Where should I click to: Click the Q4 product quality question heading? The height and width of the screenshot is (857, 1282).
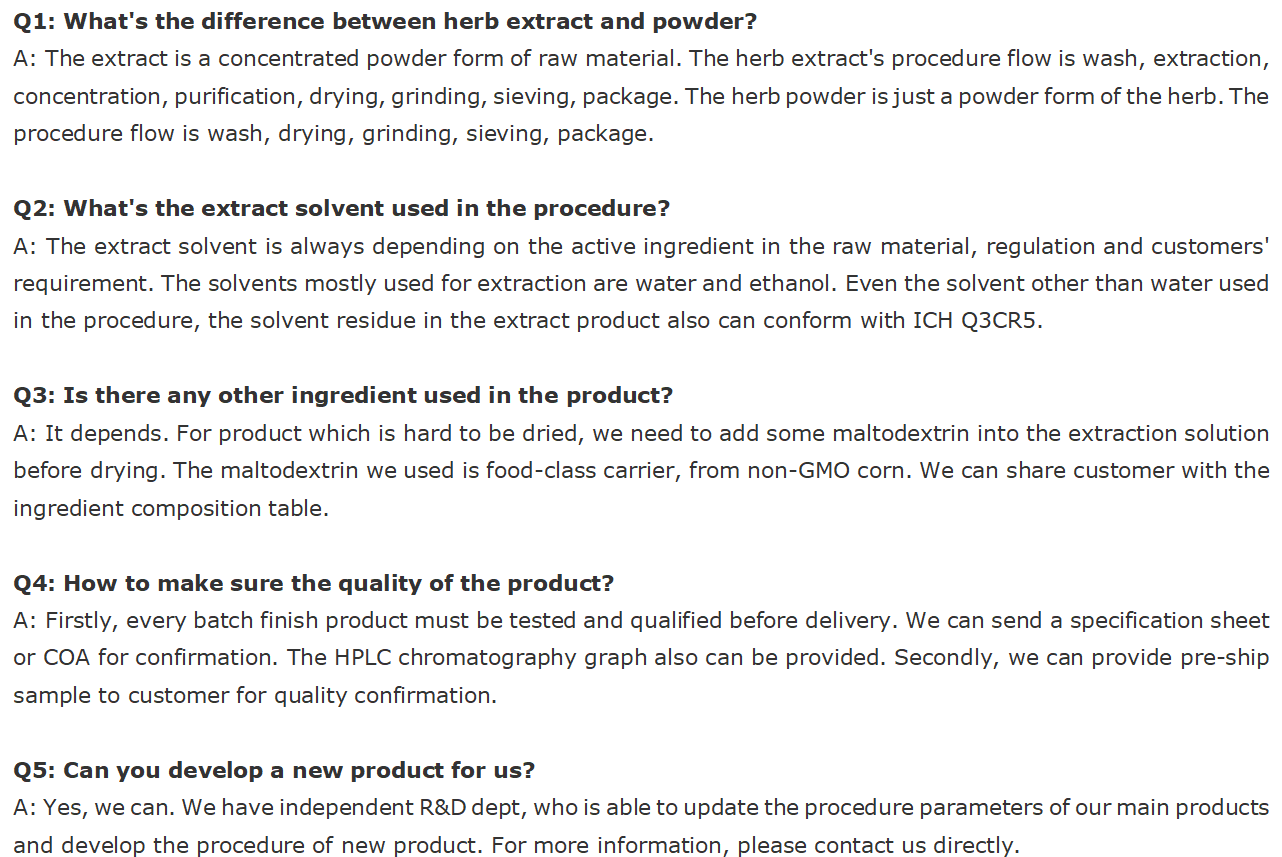click(x=313, y=583)
